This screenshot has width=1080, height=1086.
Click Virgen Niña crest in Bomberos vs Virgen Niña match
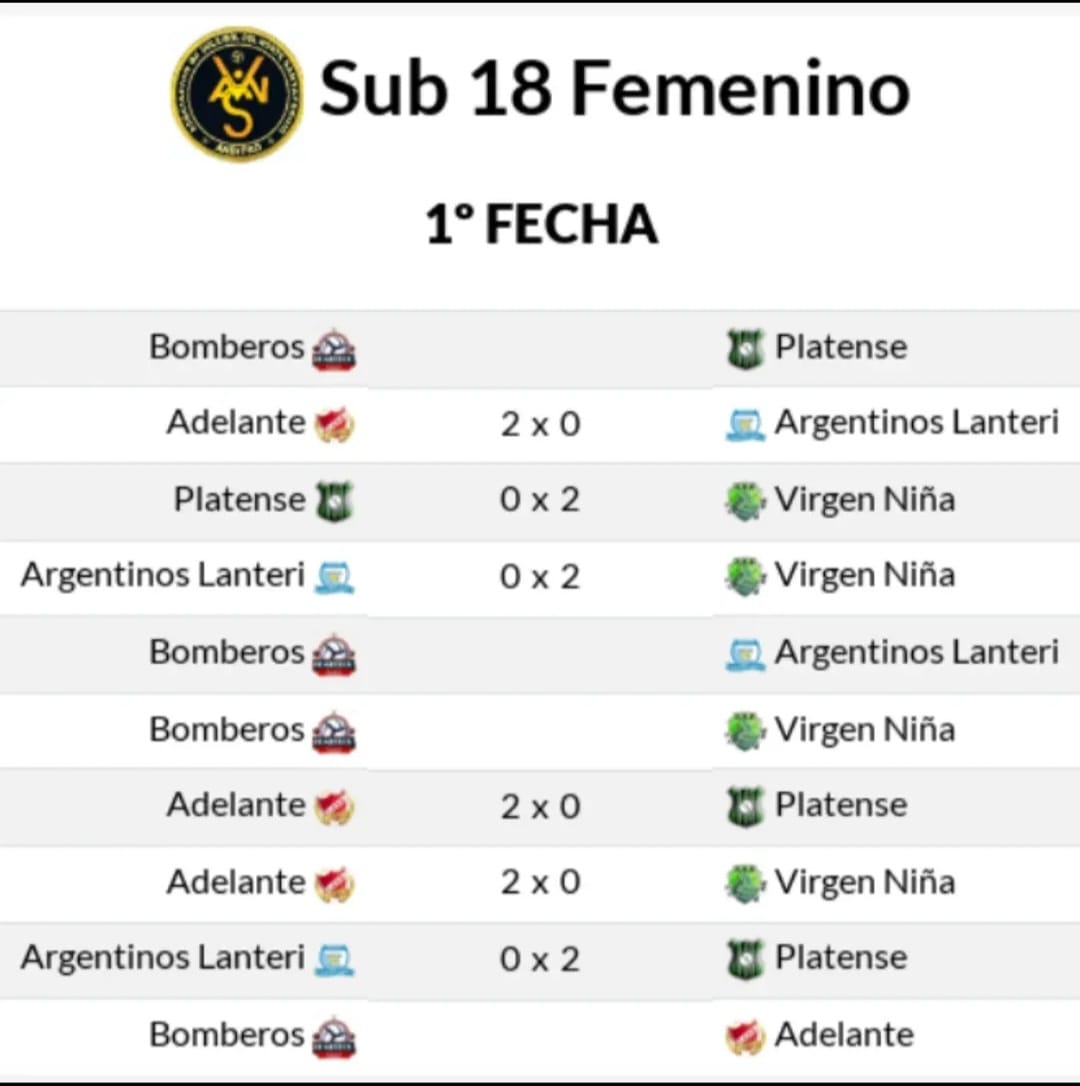point(744,731)
